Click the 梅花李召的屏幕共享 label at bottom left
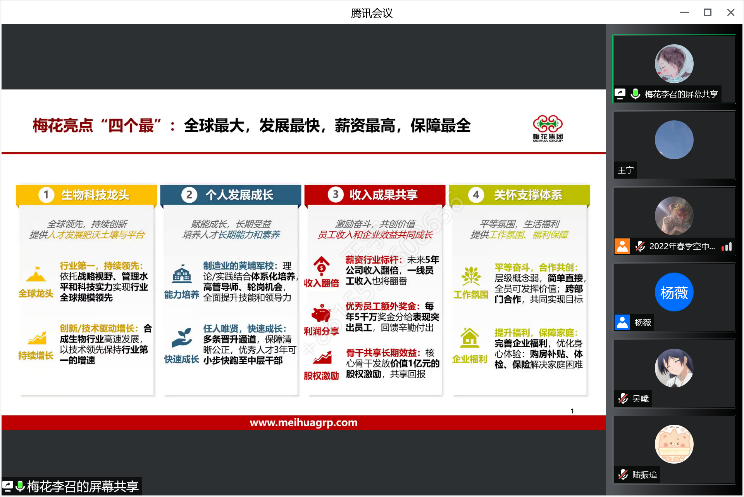The image size is (744, 497). point(82,487)
